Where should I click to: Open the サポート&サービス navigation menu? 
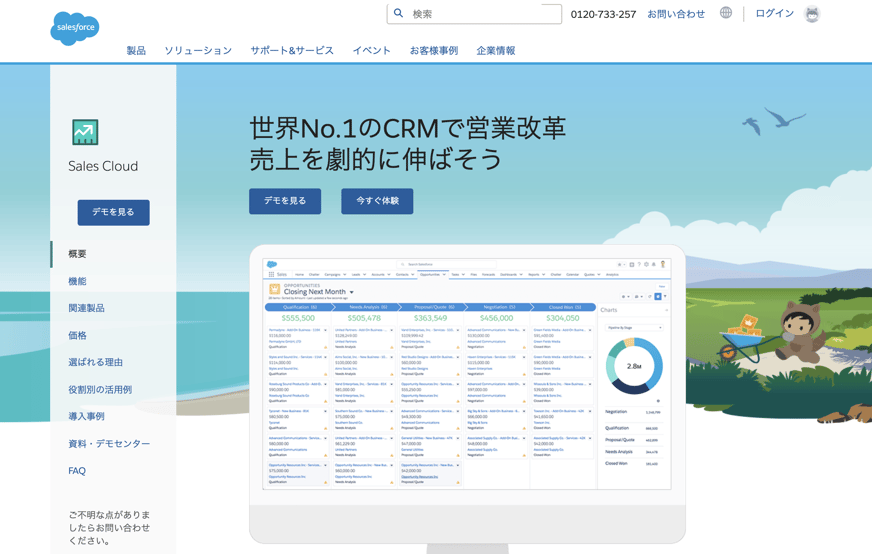coord(292,51)
